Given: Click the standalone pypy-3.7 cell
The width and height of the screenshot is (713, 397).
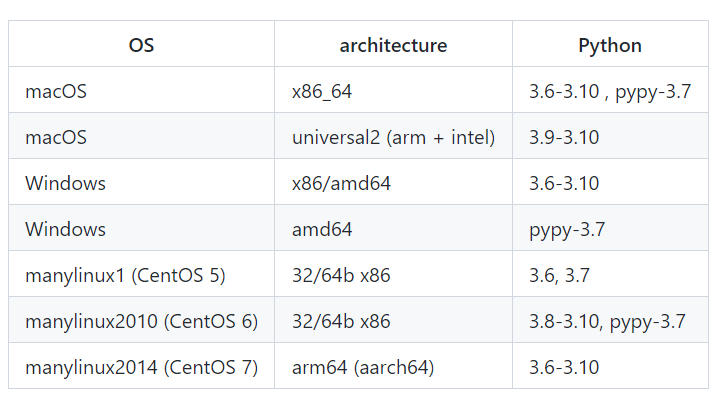Looking at the screenshot, I should click(610, 228).
